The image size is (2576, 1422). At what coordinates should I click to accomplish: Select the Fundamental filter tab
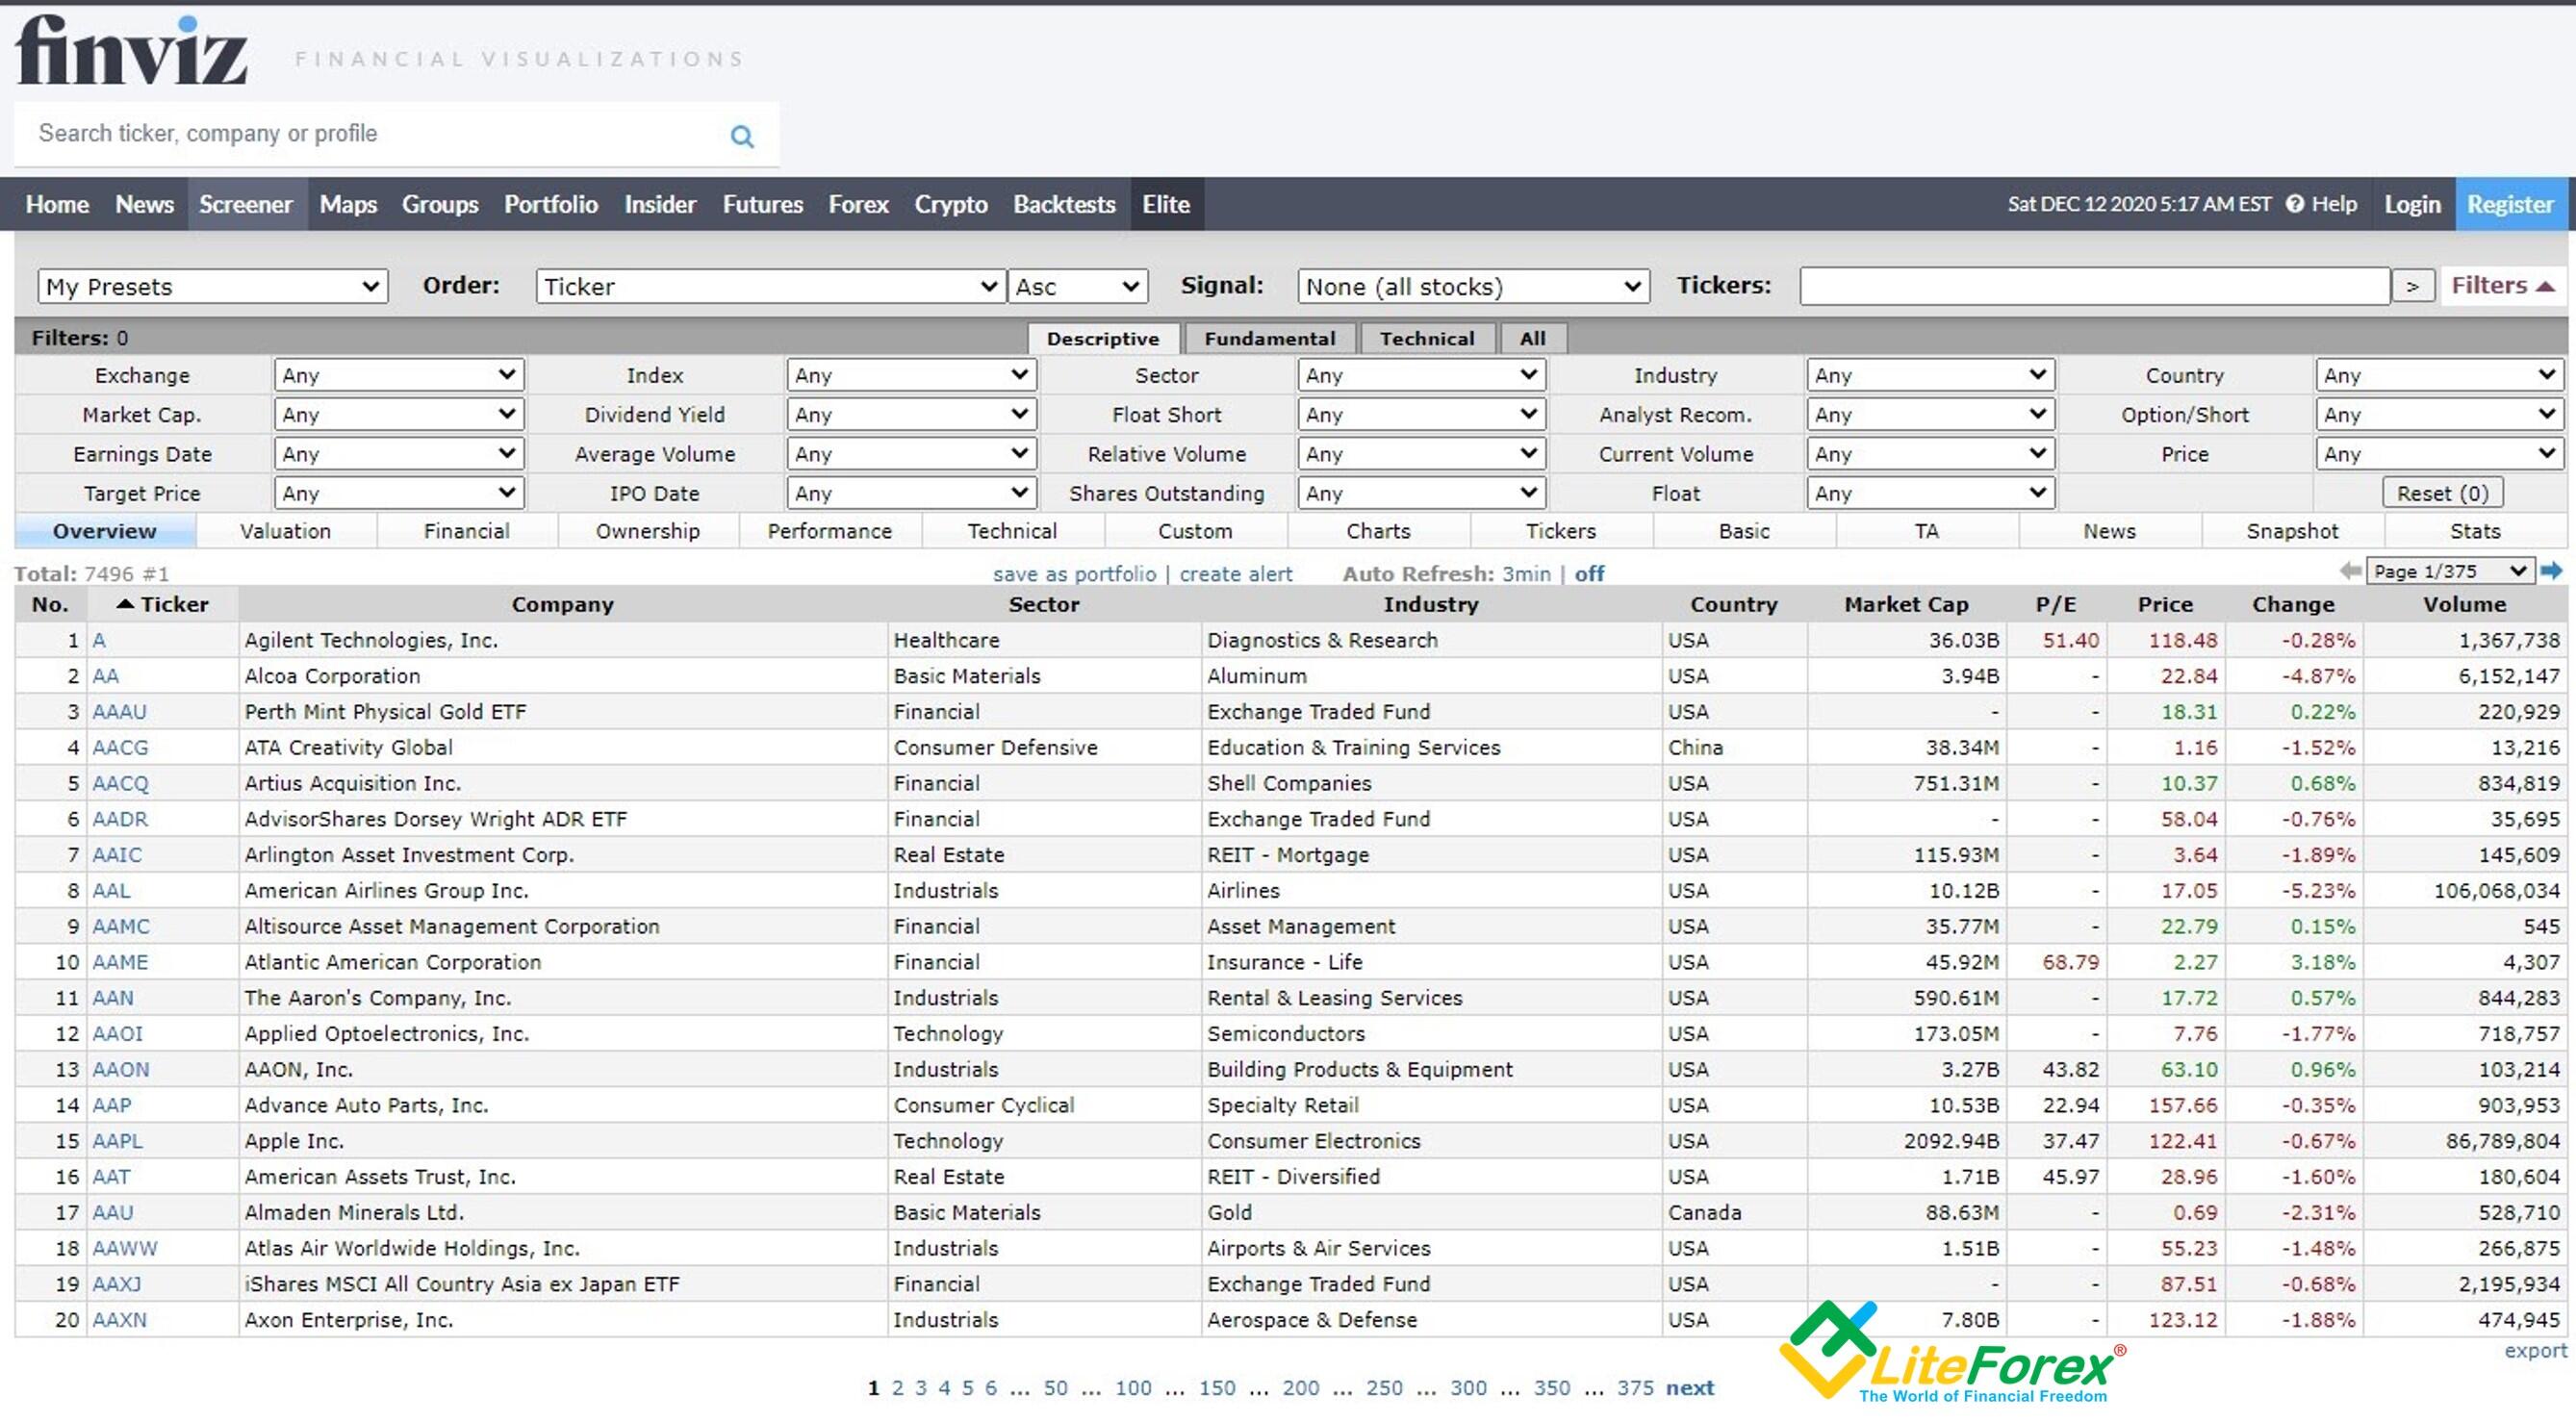pos(1268,338)
